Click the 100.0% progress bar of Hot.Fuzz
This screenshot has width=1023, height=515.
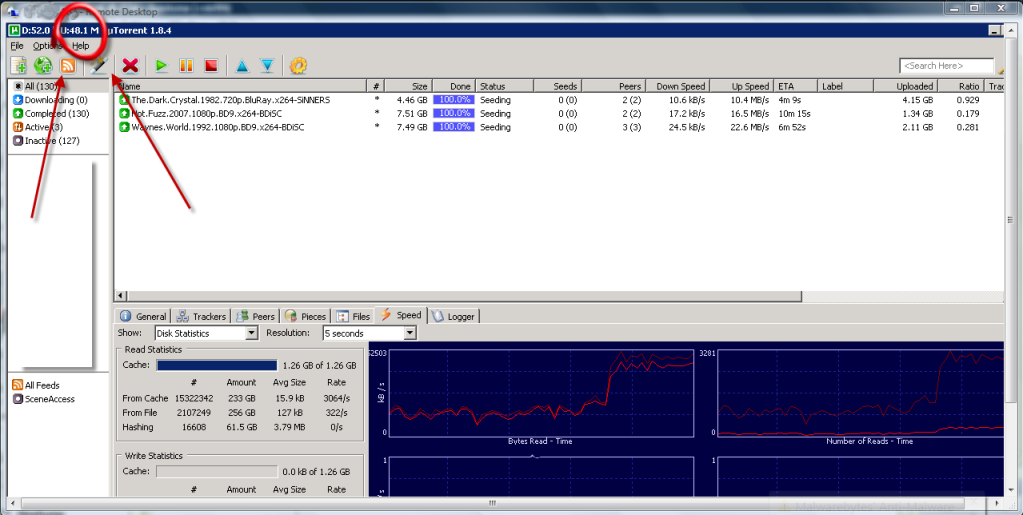coord(453,114)
